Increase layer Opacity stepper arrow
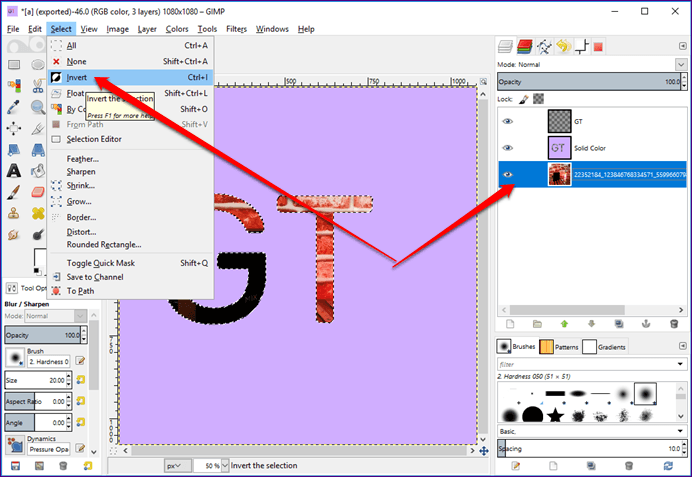The image size is (692, 477). click(684, 77)
